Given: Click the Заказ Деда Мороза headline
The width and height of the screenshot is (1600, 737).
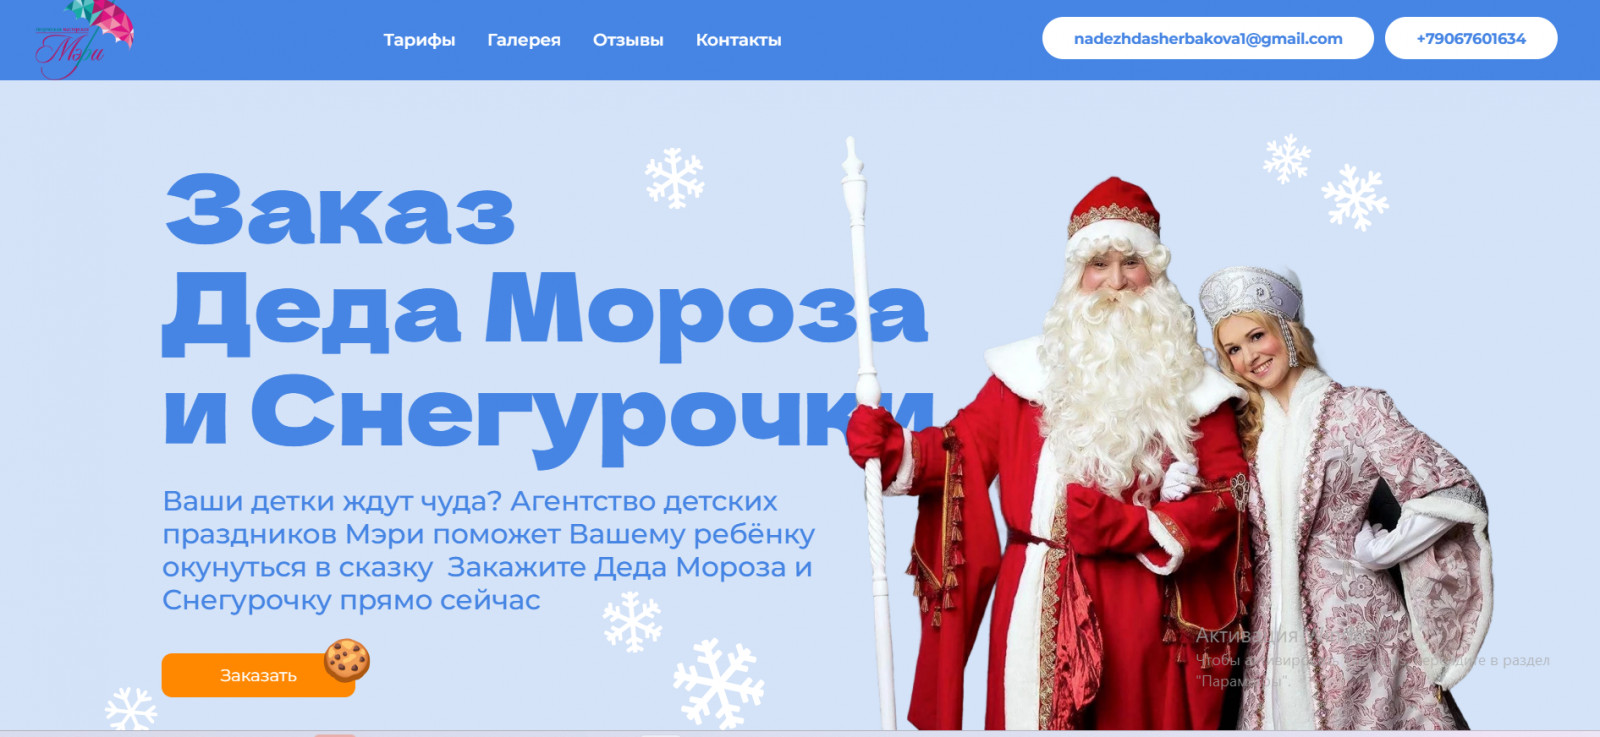Looking at the screenshot, I should 548,315.
